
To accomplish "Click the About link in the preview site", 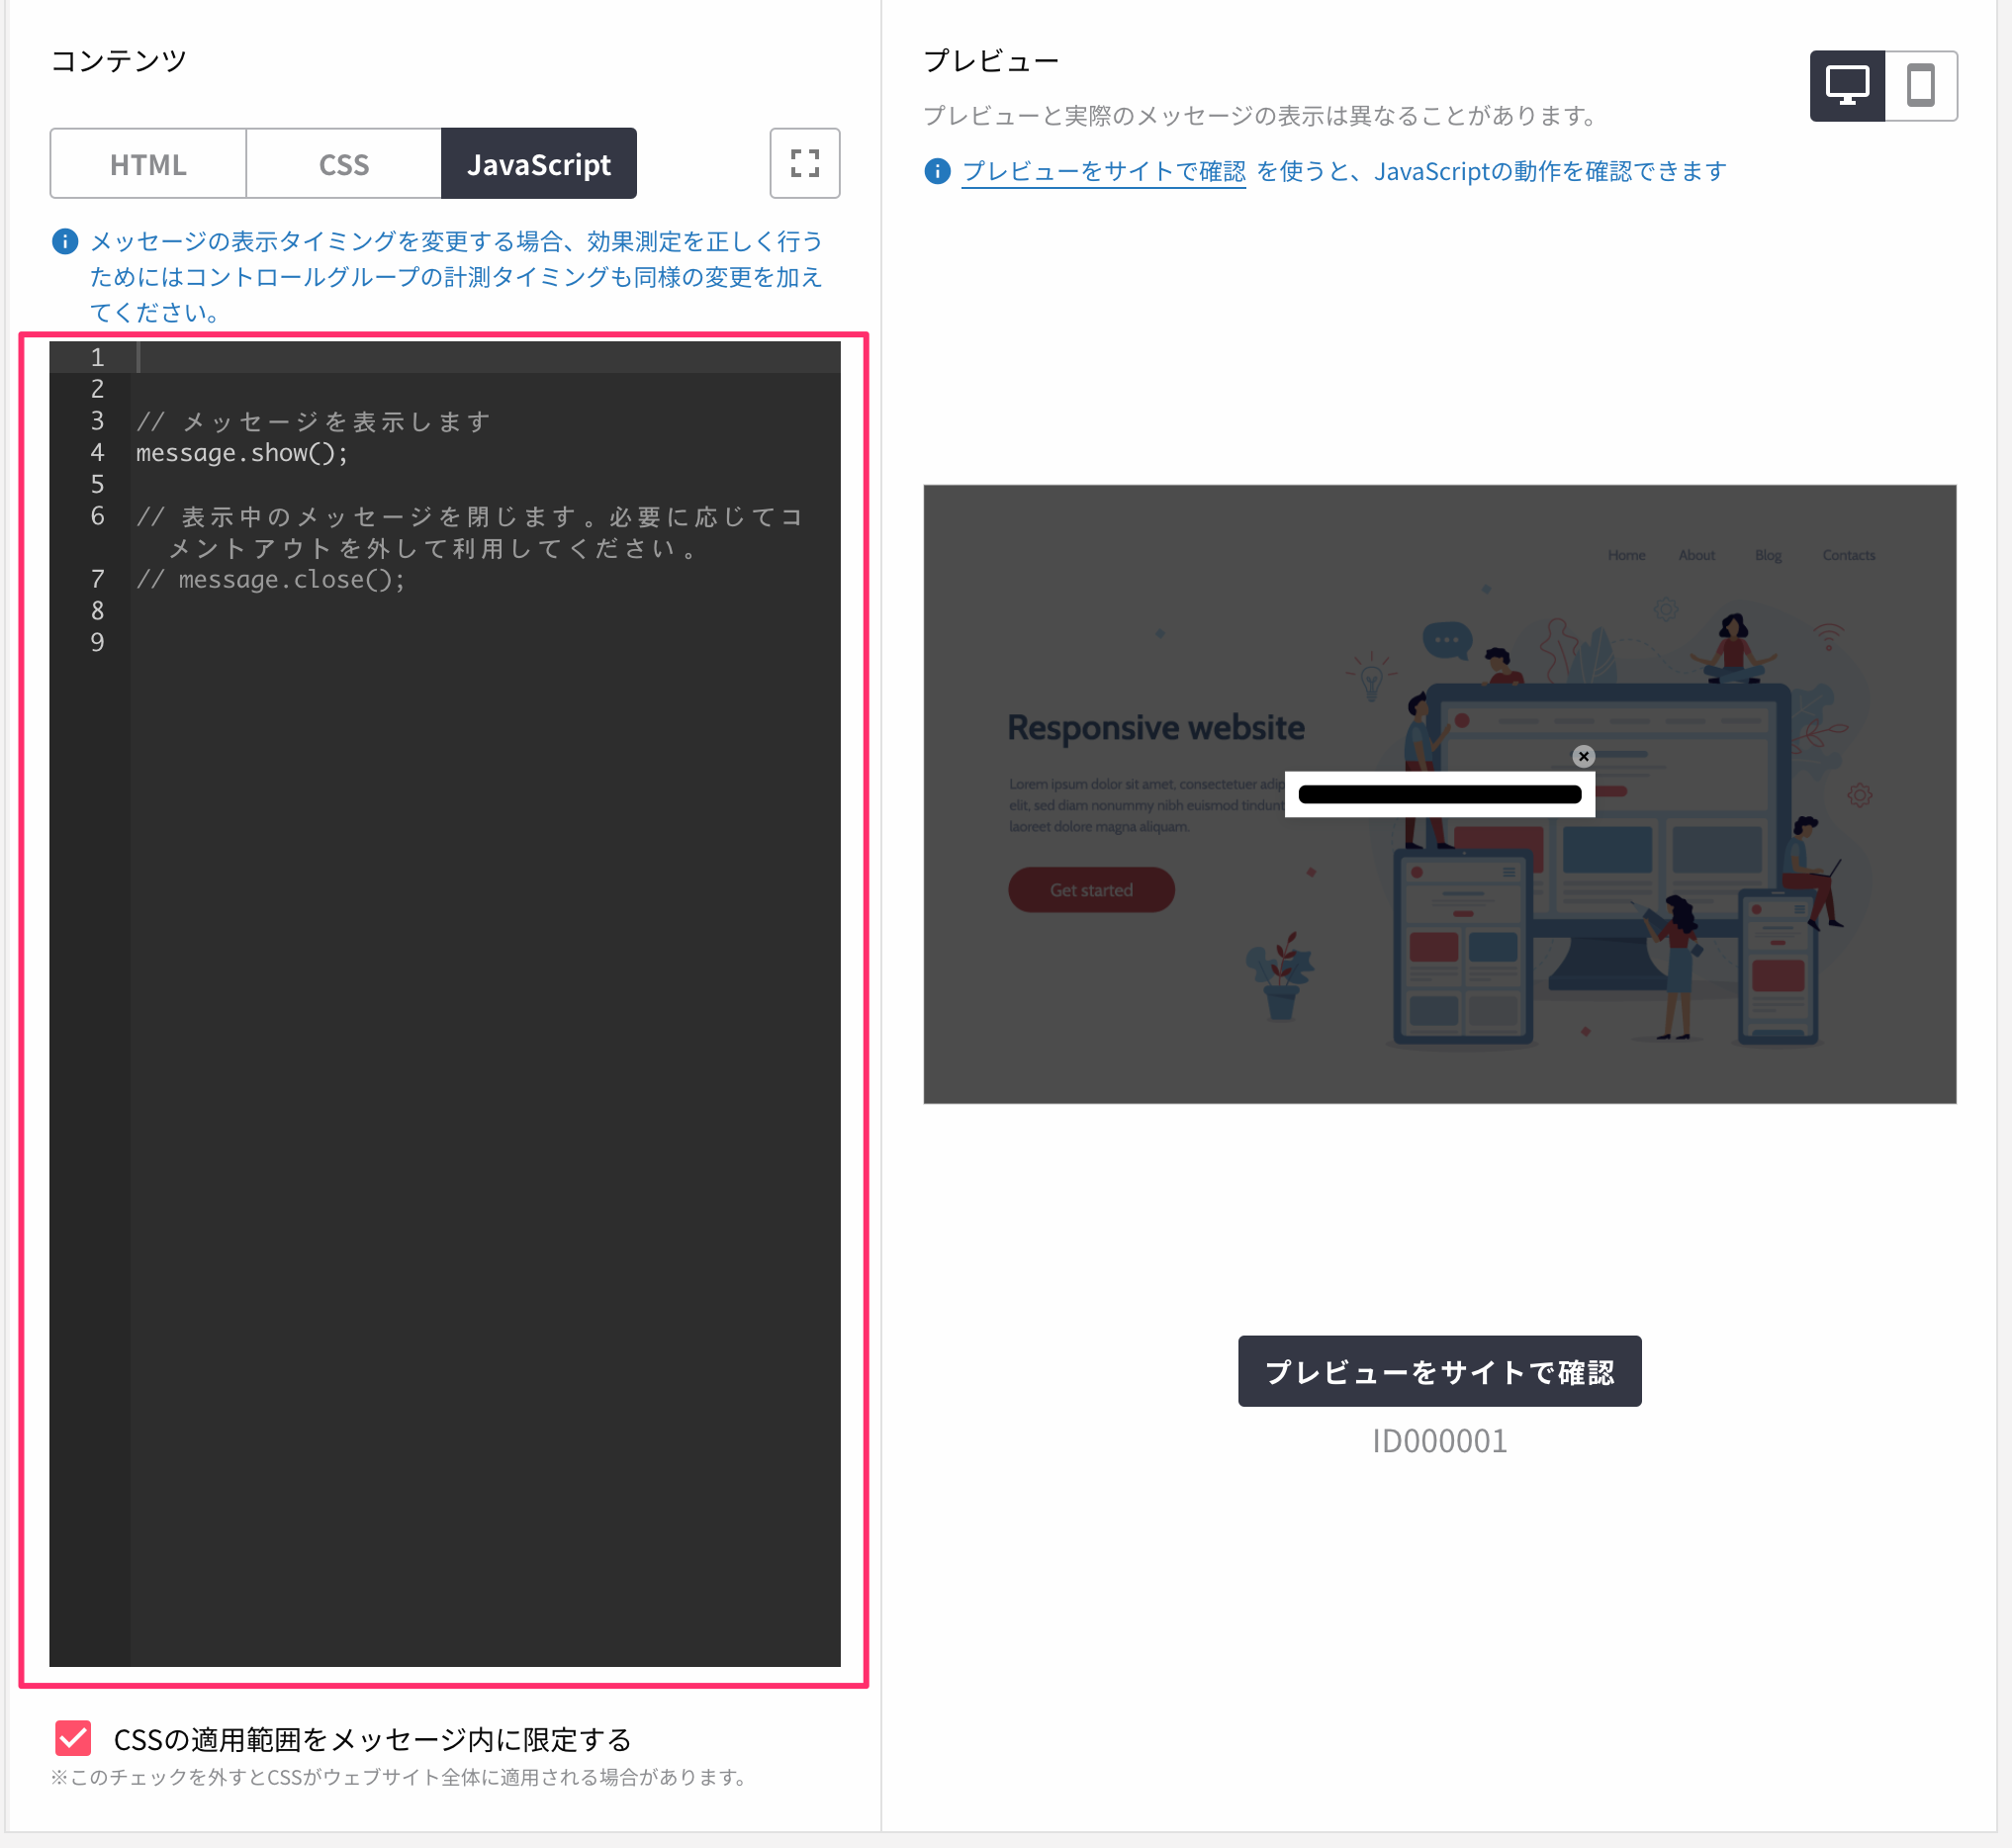I will click(1696, 556).
